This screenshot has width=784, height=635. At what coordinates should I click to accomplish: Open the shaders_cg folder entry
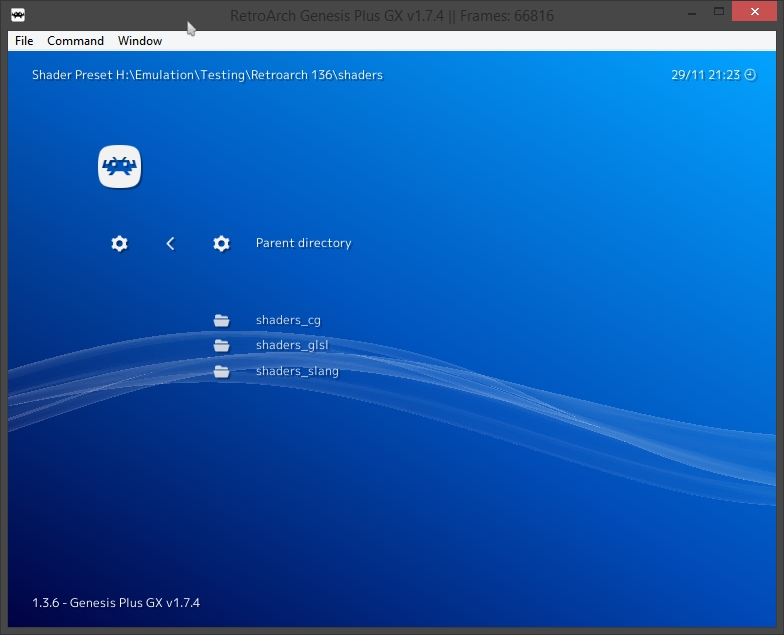[x=288, y=320]
